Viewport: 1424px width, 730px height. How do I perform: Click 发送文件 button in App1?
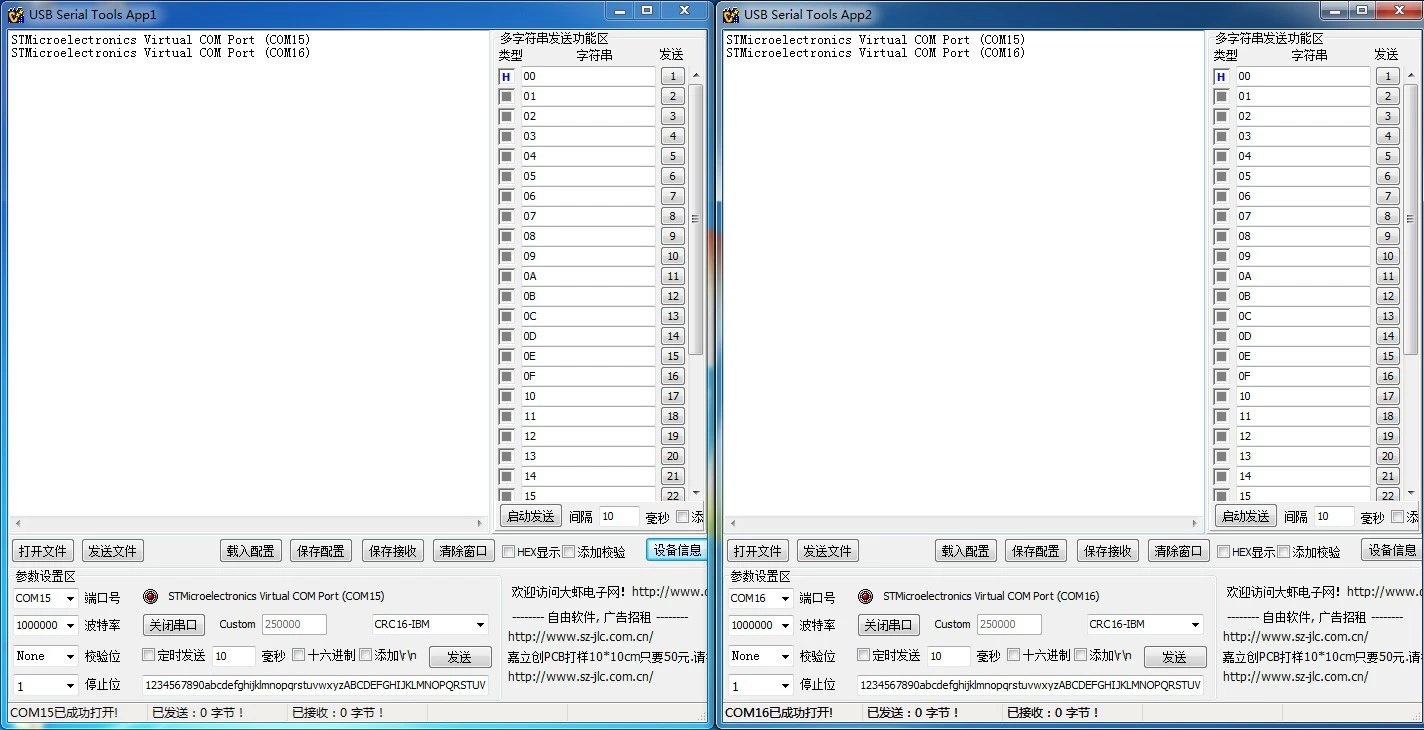tap(113, 551)
